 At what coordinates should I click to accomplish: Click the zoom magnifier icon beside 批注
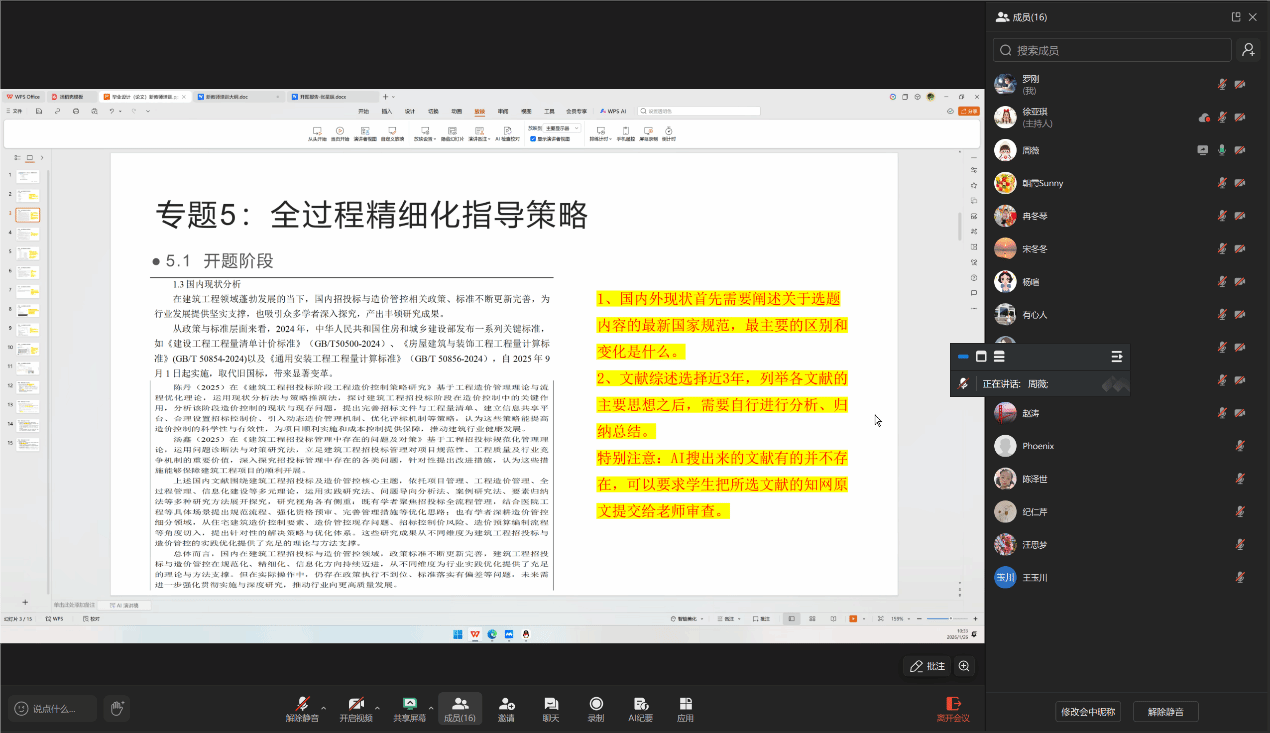click(964, 666)
